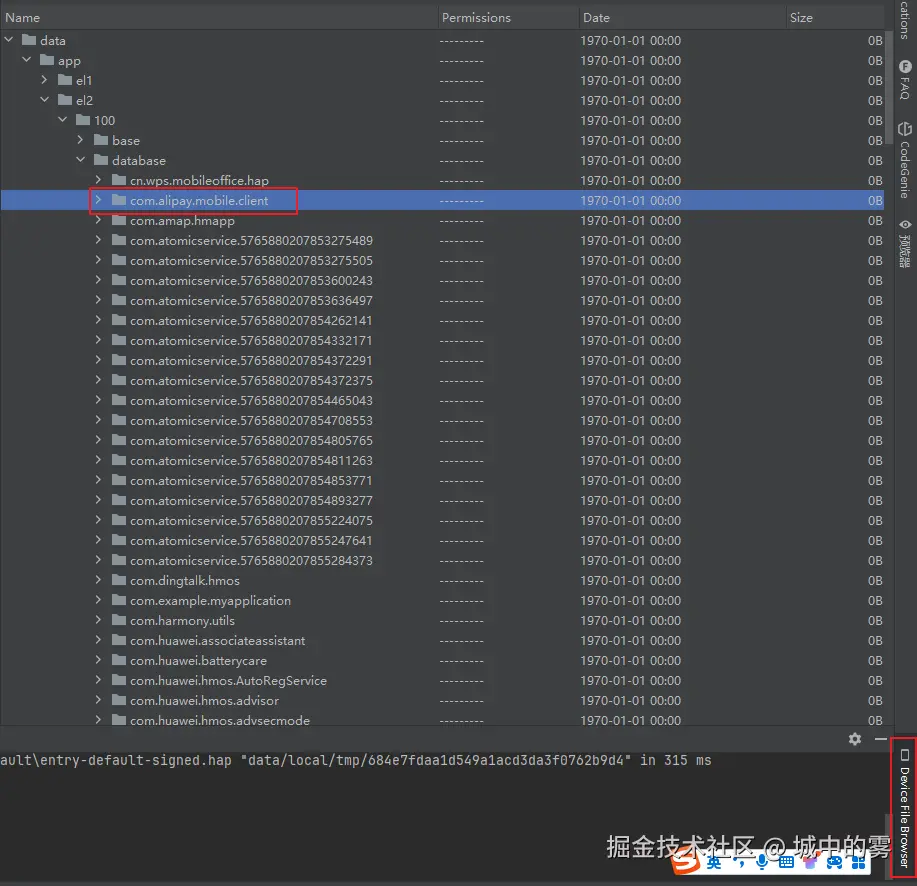Screen dimensions: 917x886
Task: Select the data folder icon
Action: pyautogui.click(x=29, y=40)
